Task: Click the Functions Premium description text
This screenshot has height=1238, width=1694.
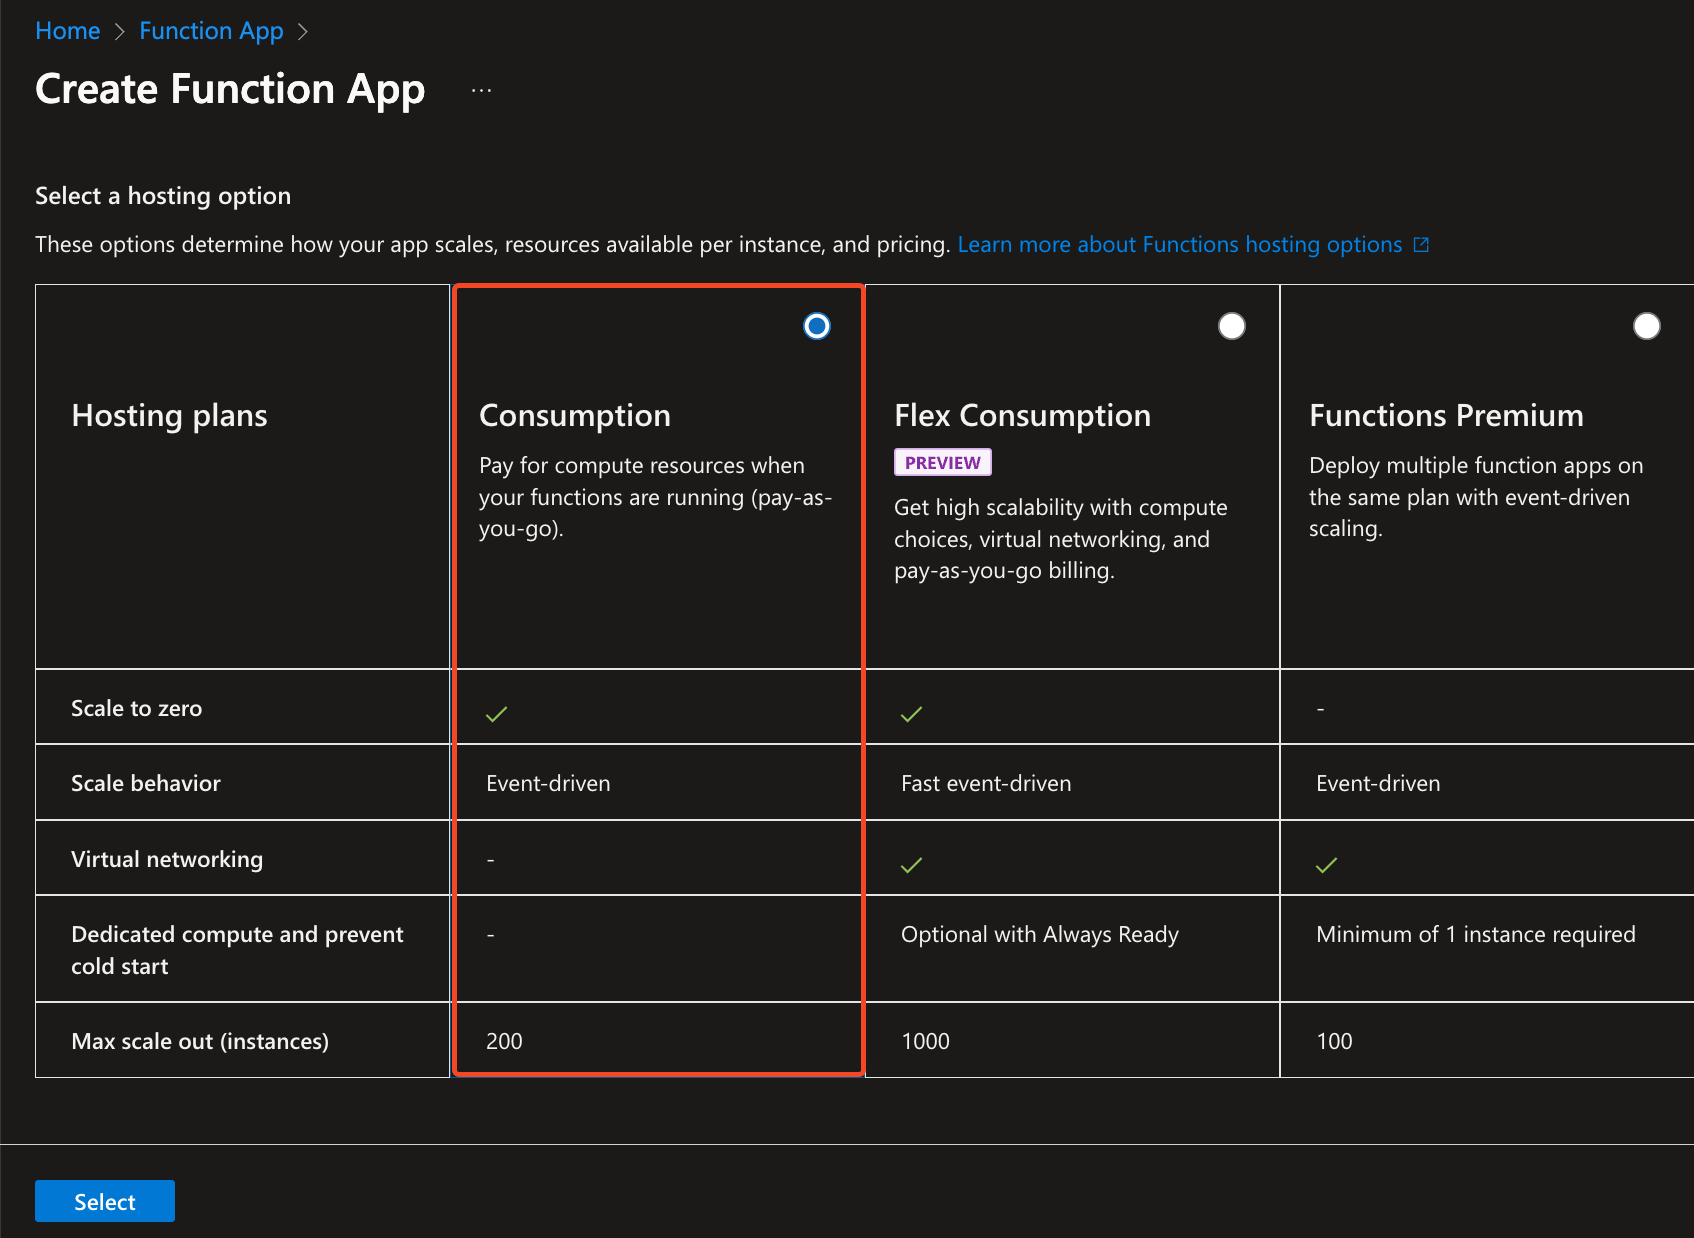Action: point(1476,497)
